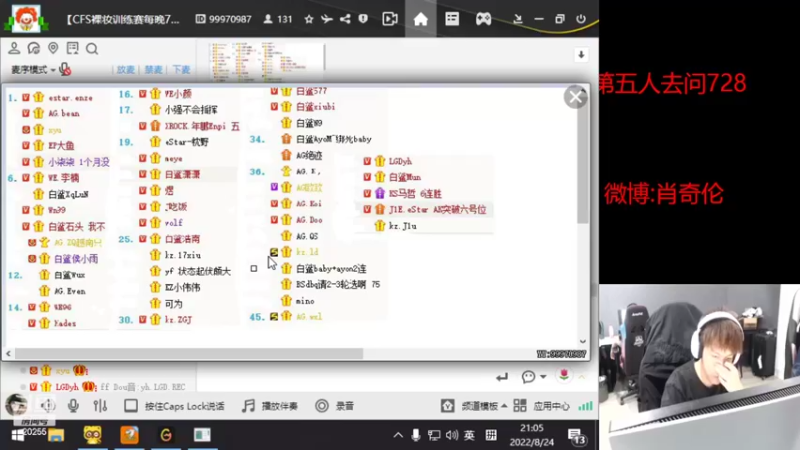The width and height of the screenshot is (800, 450).
Task: Open the chat bubble dropdown
Action: click(x=534, y=377)
